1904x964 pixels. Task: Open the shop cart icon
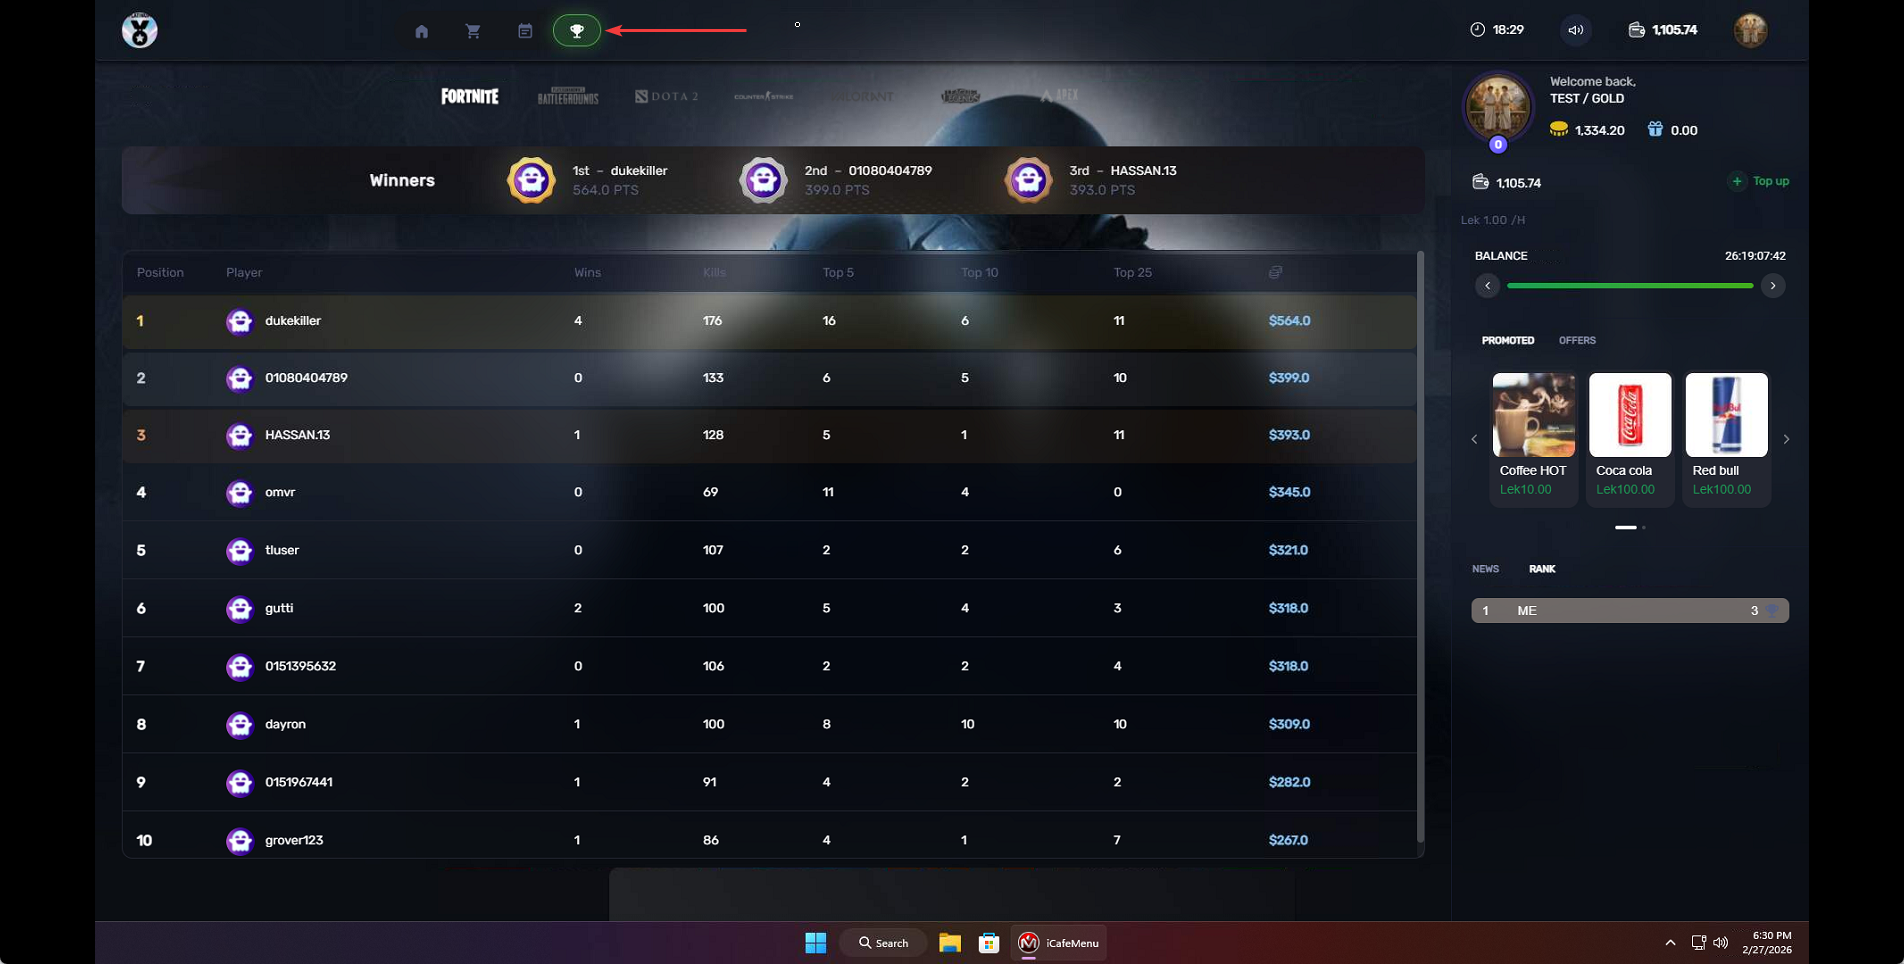473,31
